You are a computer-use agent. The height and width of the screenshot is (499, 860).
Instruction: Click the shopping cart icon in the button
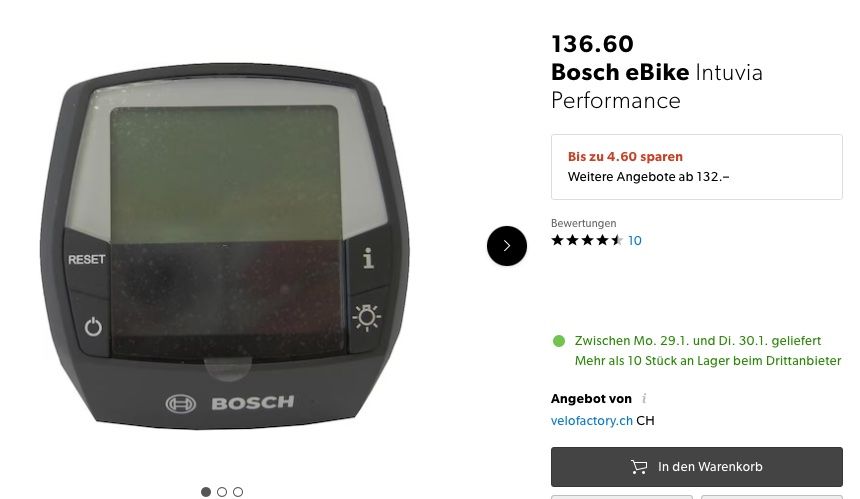point(639,467)
